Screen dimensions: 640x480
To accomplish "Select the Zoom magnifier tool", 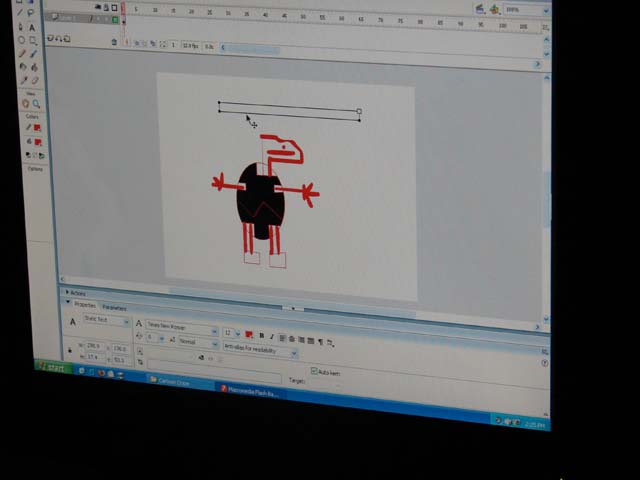I will tap(36, 104).
